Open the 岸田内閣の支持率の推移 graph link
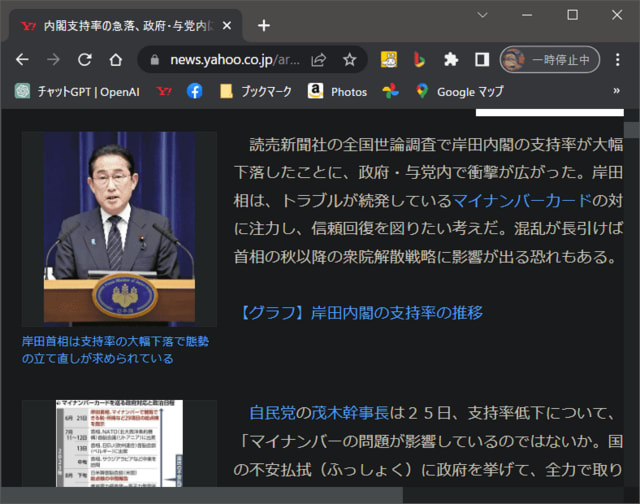The image size is (640, 504). (358, 312)
